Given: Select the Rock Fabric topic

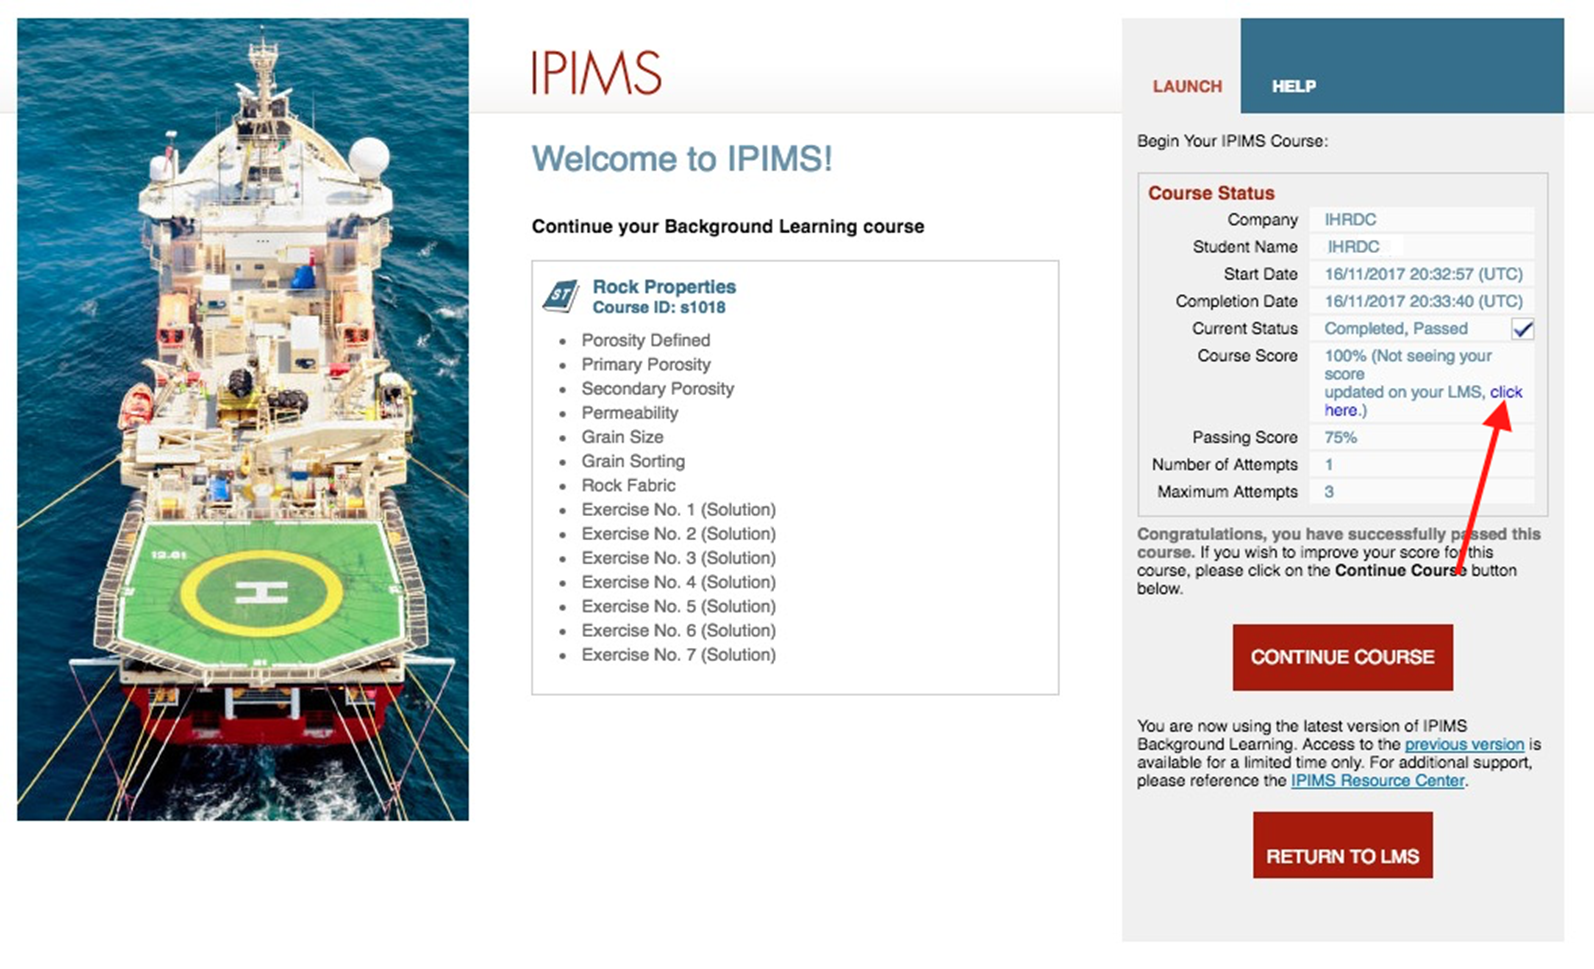Looking at the screenshot, I should point(628,485).
